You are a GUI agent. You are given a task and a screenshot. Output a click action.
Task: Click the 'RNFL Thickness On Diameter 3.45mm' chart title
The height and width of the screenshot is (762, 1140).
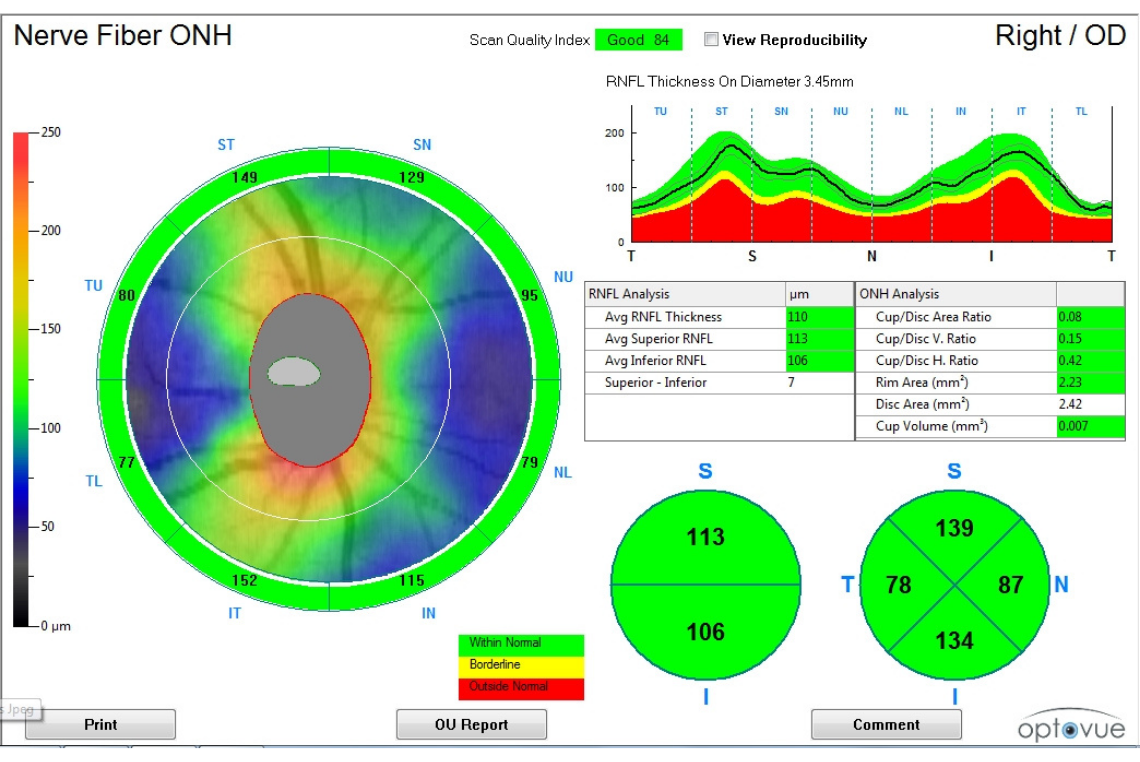[x=729, y=81]
